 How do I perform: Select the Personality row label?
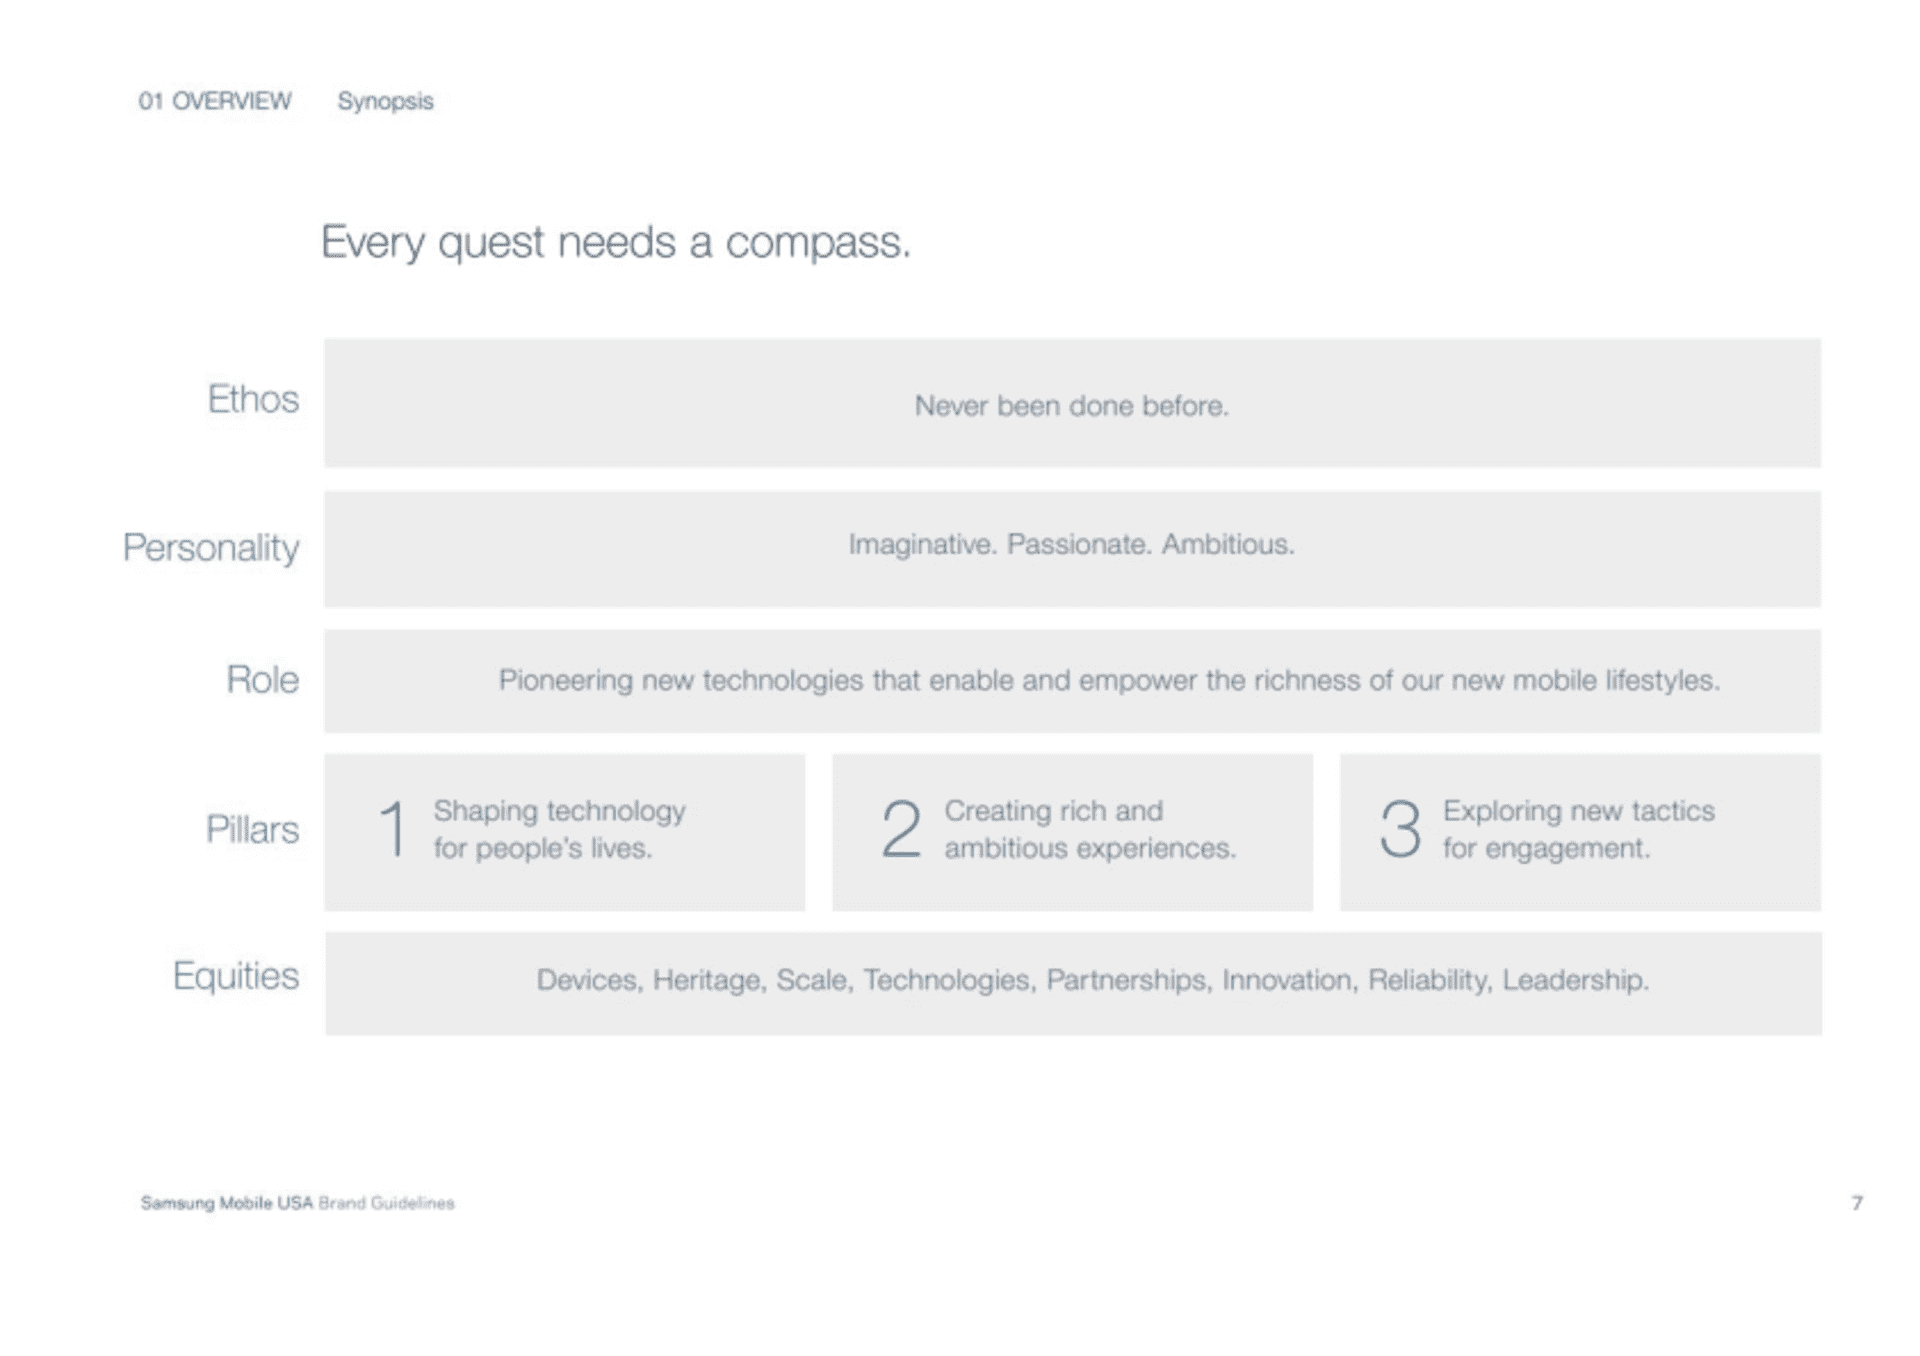(x=211, y=548)
